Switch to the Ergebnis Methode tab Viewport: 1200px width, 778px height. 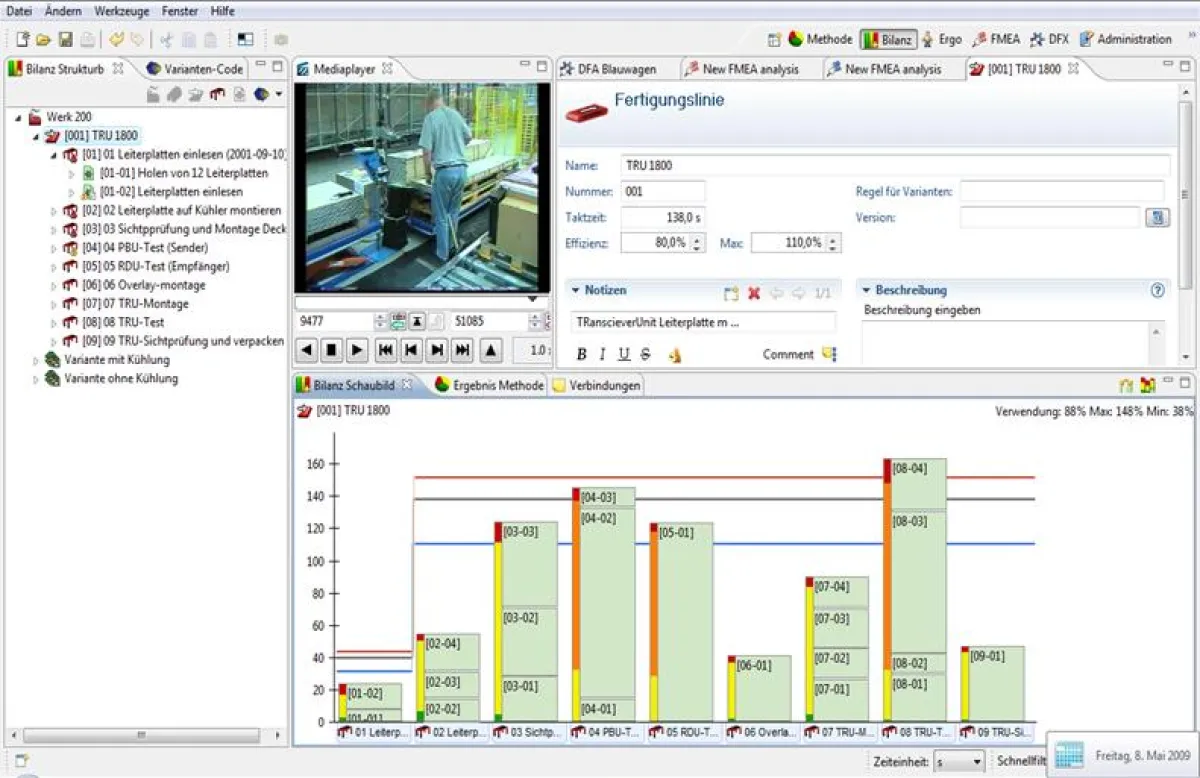[490, 385]
